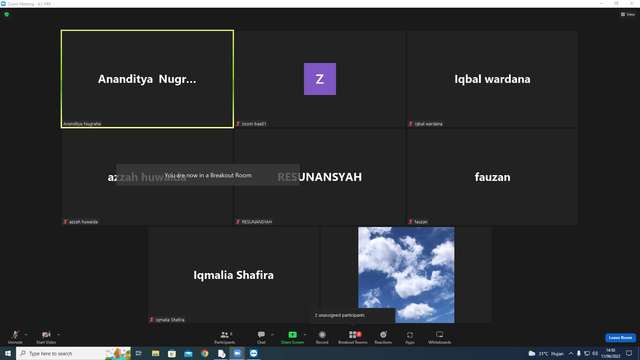This screenshot has width=640, height=360.
Task: Open File Explorer from the taskbar
Action: point(156,353)
